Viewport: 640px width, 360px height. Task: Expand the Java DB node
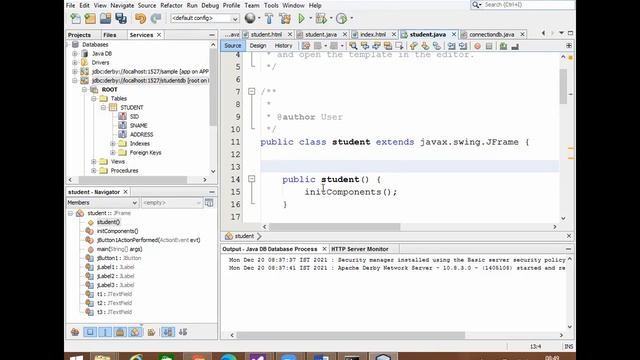(x=75, y=53)
